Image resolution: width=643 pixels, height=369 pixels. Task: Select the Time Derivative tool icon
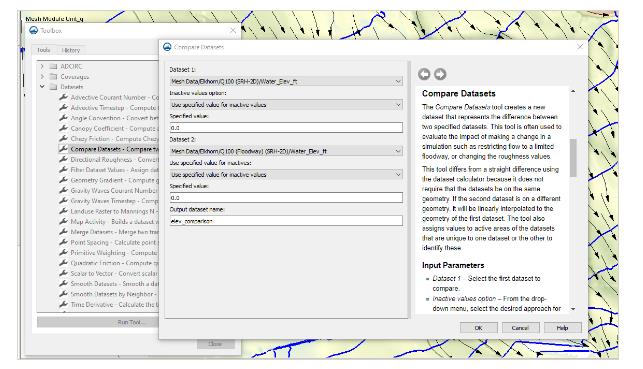(63, 304)
